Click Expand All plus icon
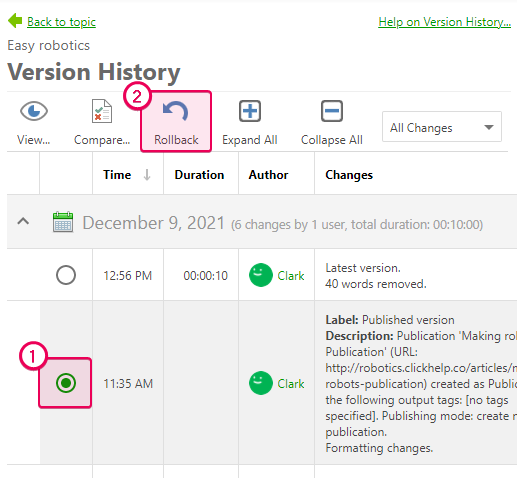 point(250,111)
